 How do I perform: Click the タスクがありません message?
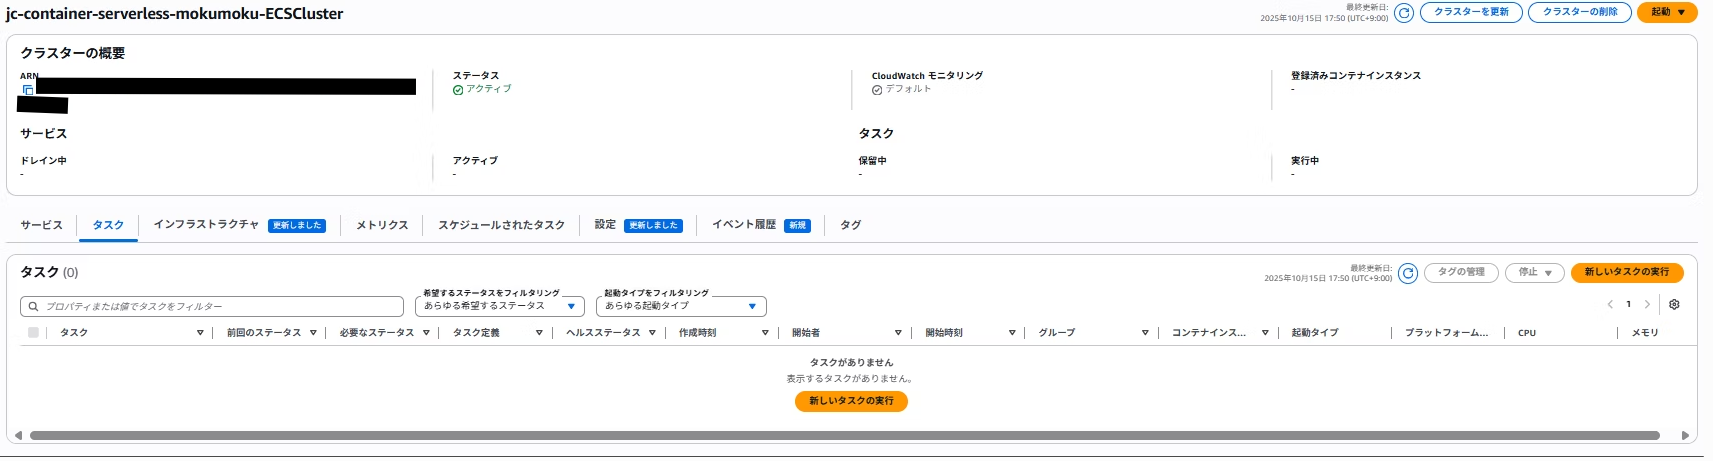click(851, 363)
